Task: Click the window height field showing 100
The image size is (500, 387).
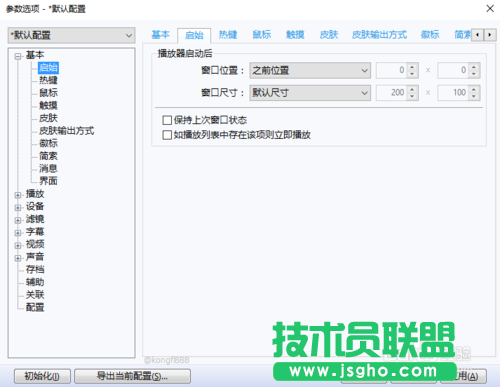Action: click(453, 93)
